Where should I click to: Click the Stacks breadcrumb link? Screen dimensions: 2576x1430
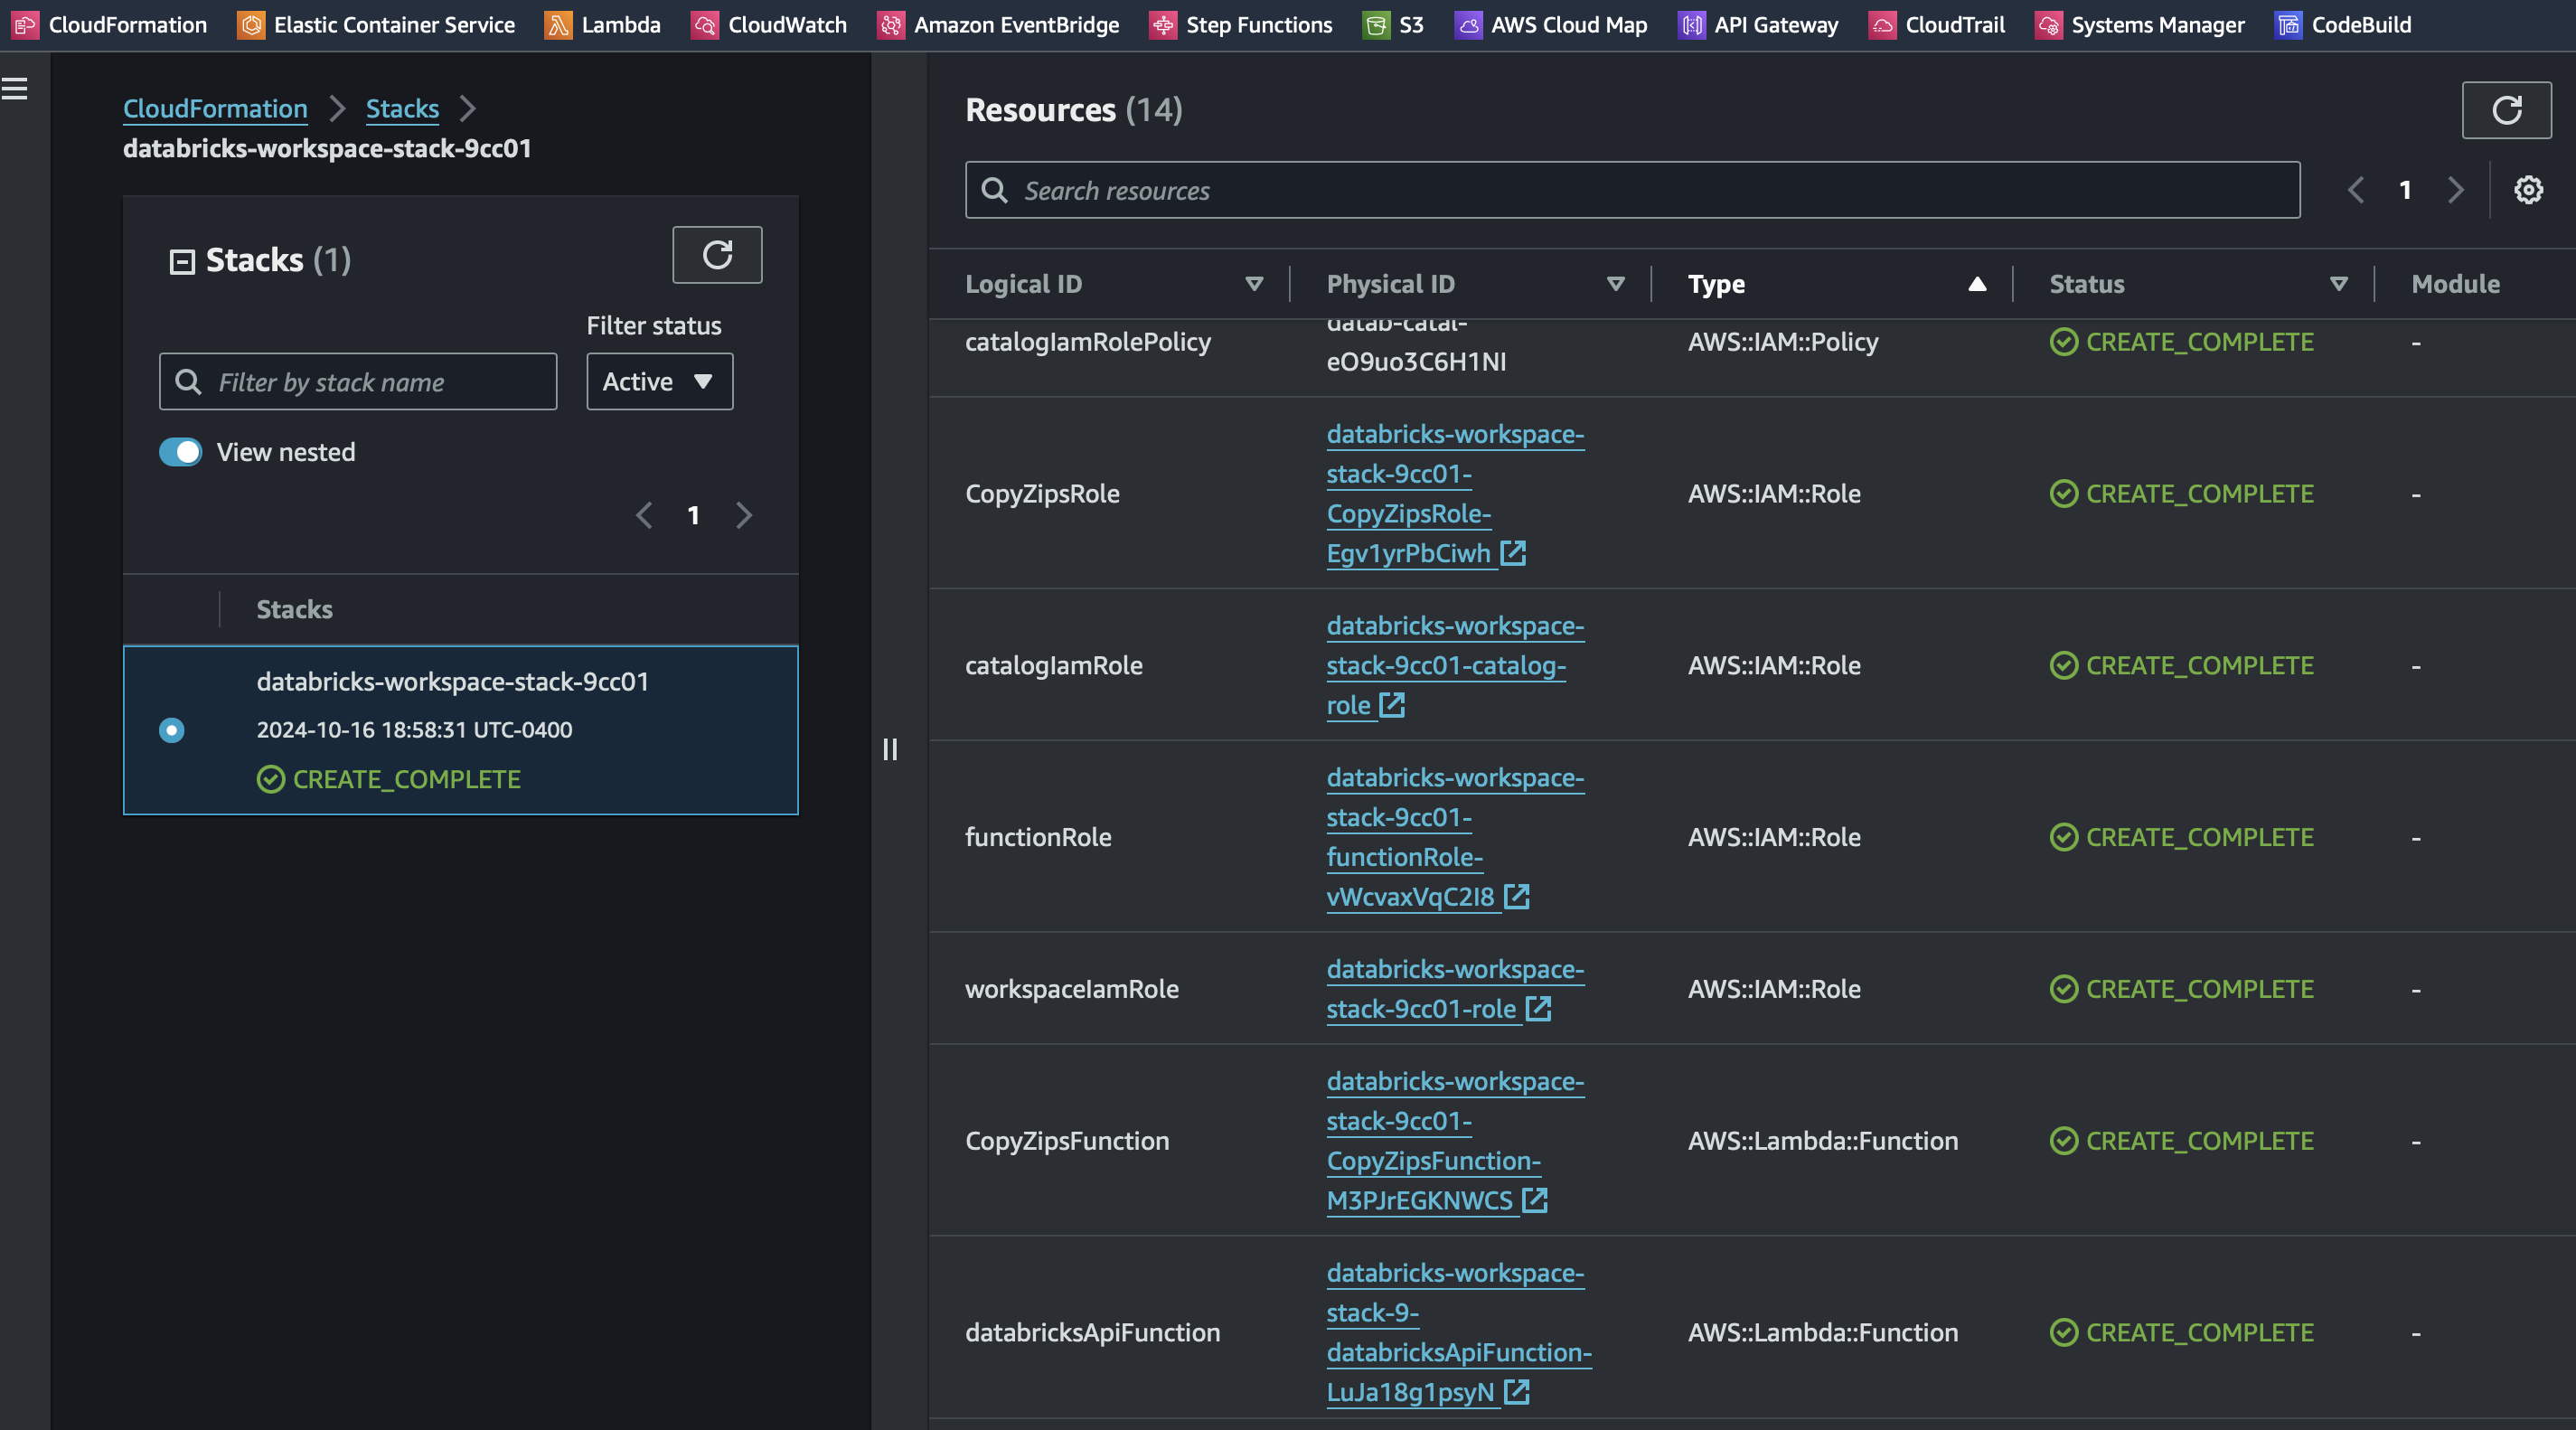pos(402,109)
